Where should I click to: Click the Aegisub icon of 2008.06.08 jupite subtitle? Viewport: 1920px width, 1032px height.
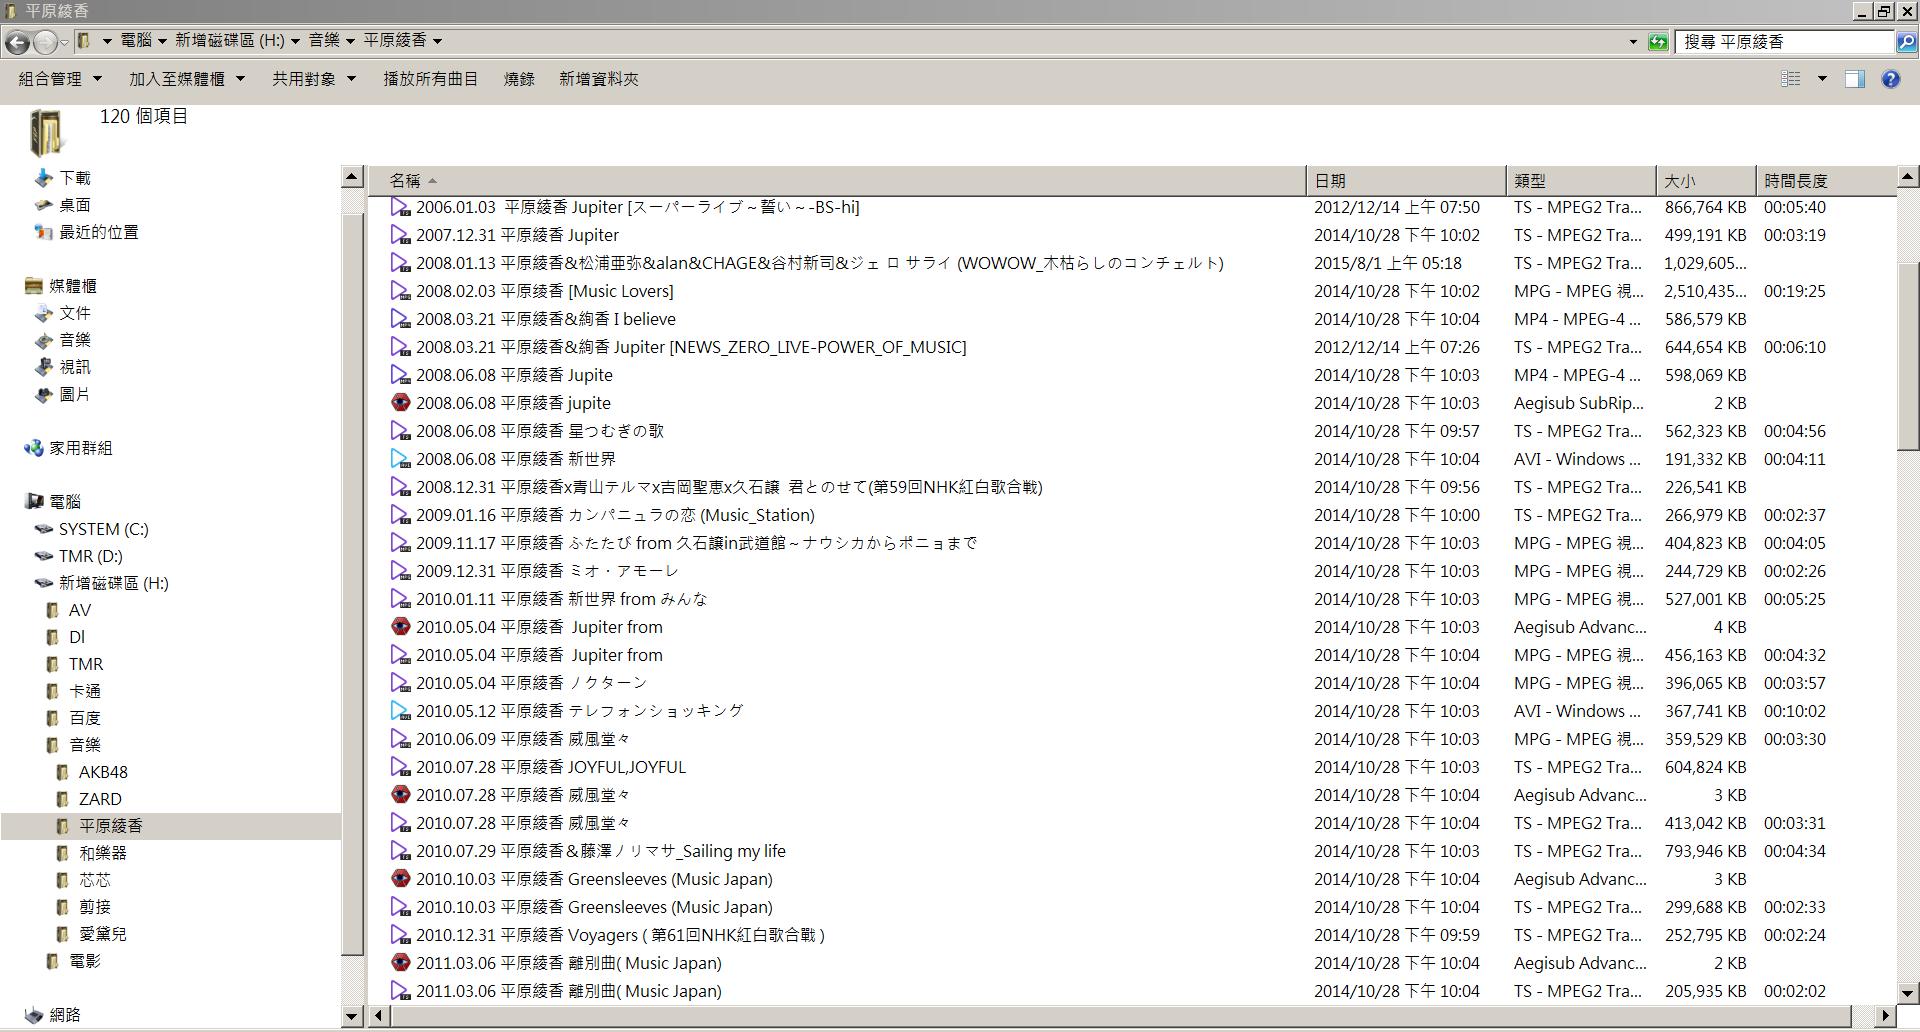point(400,403)
